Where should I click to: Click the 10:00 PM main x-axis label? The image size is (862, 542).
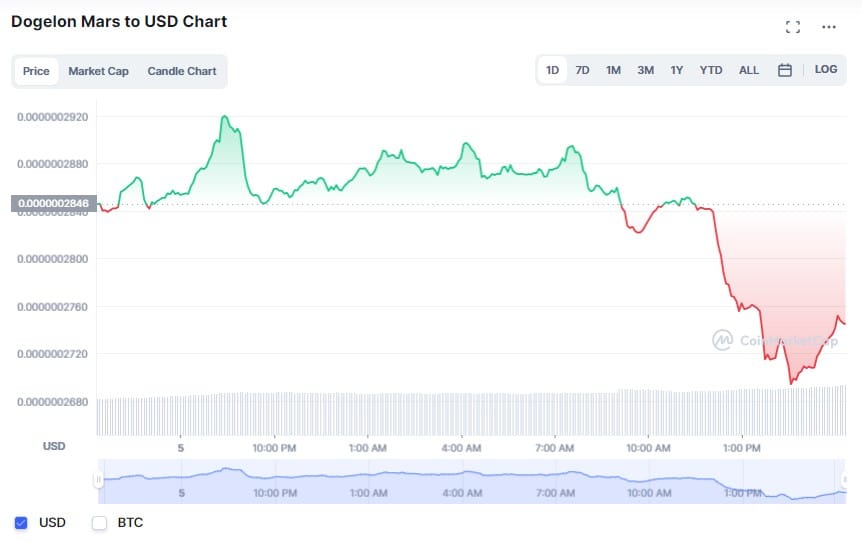[x=274, y=448]
